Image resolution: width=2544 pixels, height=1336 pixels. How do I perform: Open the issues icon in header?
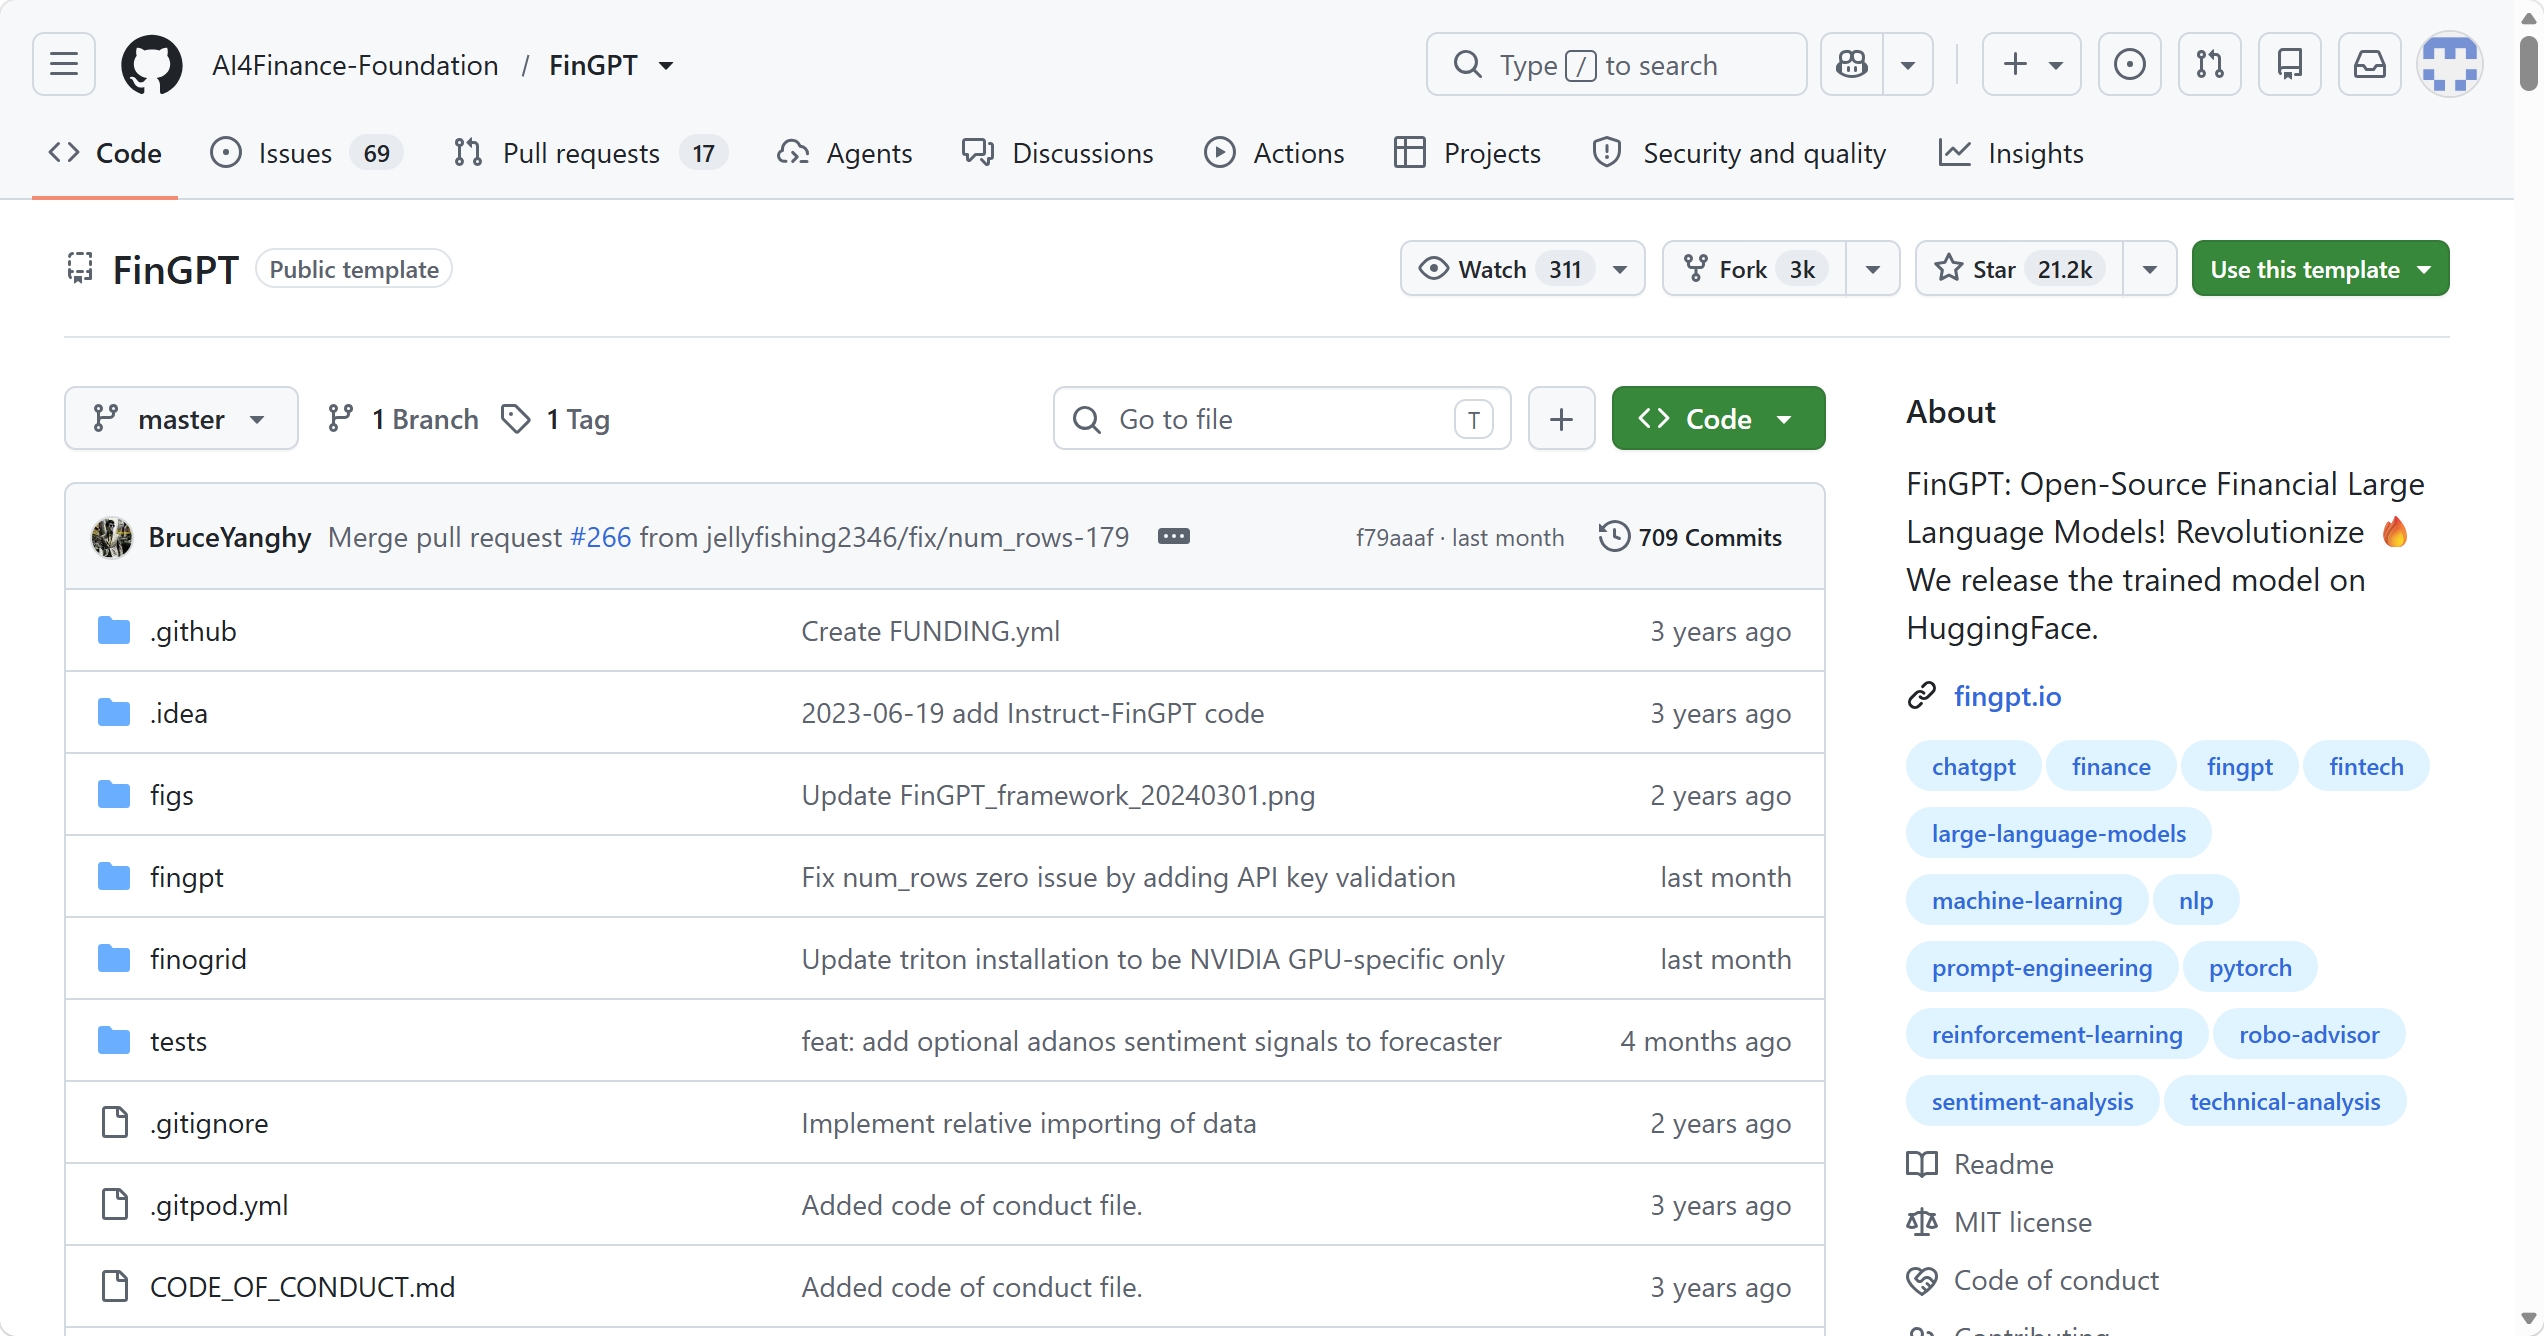click(x=2130, y=65)
